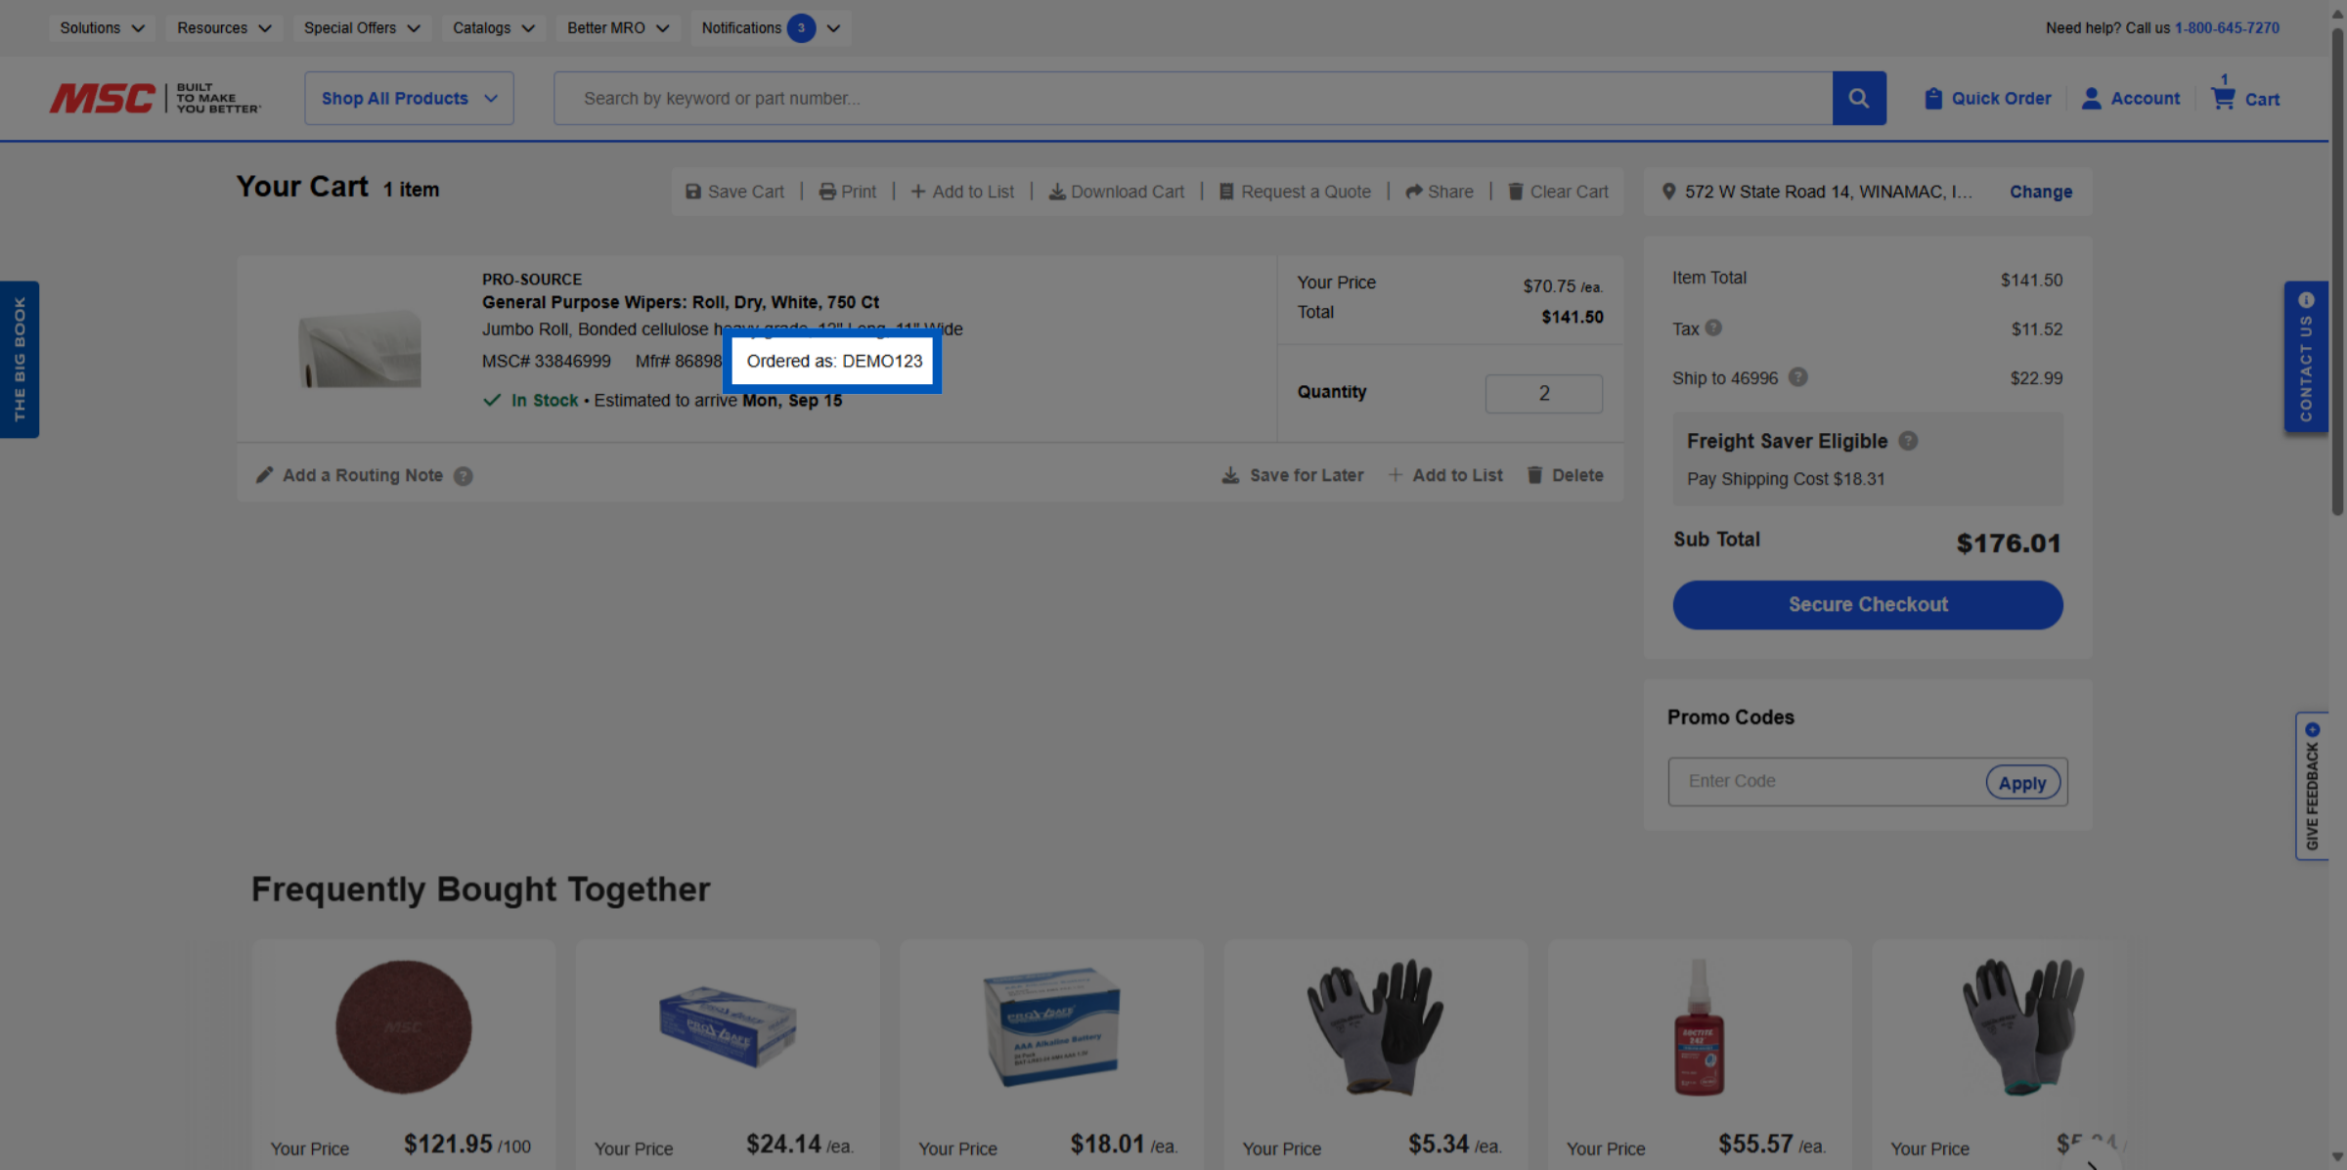This screenshot has height=1170, width=2347.
Task: Click the page vertical scrollbar
Action: 2337,270
